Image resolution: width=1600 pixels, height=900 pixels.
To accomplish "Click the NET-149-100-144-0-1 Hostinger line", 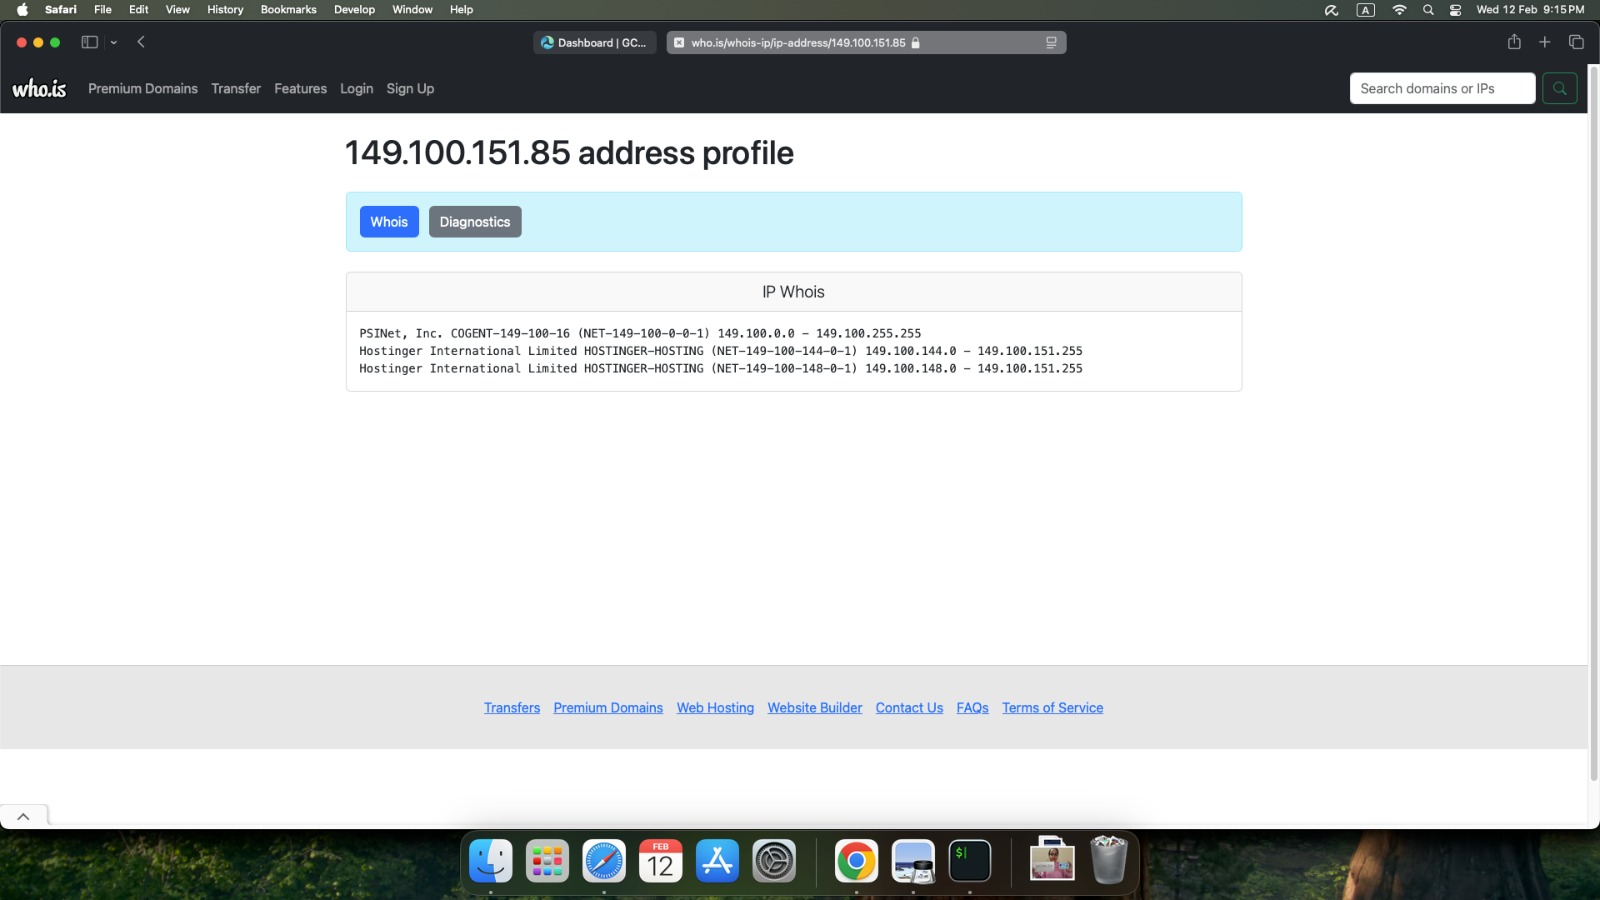I will tap(721, 351).
